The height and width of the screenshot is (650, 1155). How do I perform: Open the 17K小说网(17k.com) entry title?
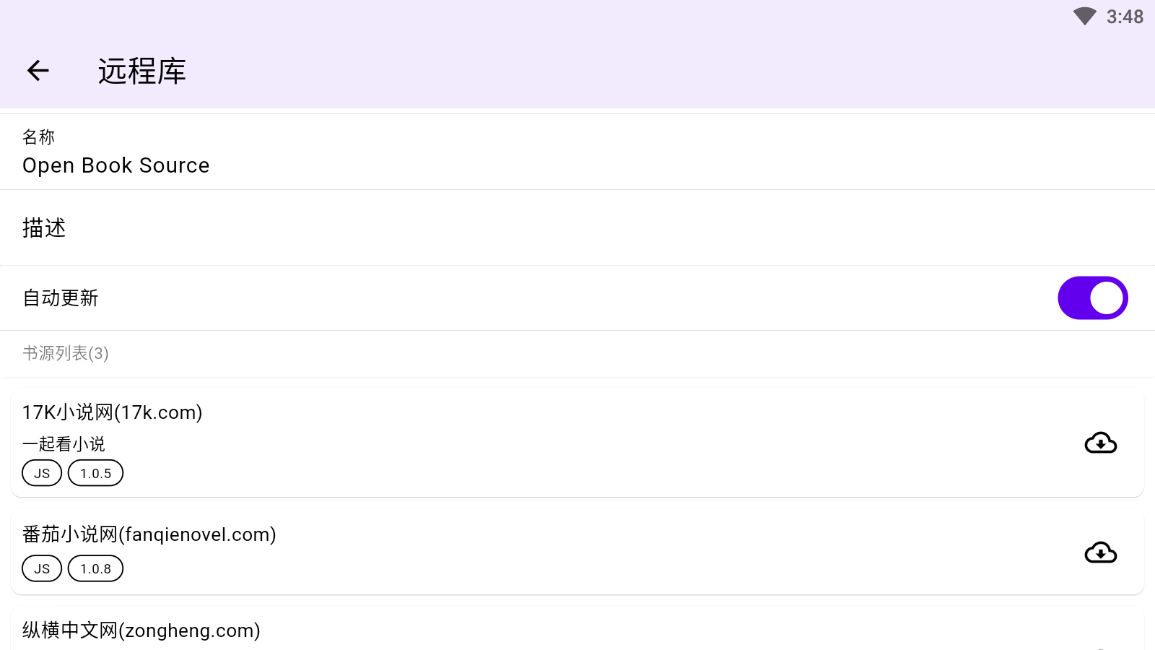click(112, 412)
